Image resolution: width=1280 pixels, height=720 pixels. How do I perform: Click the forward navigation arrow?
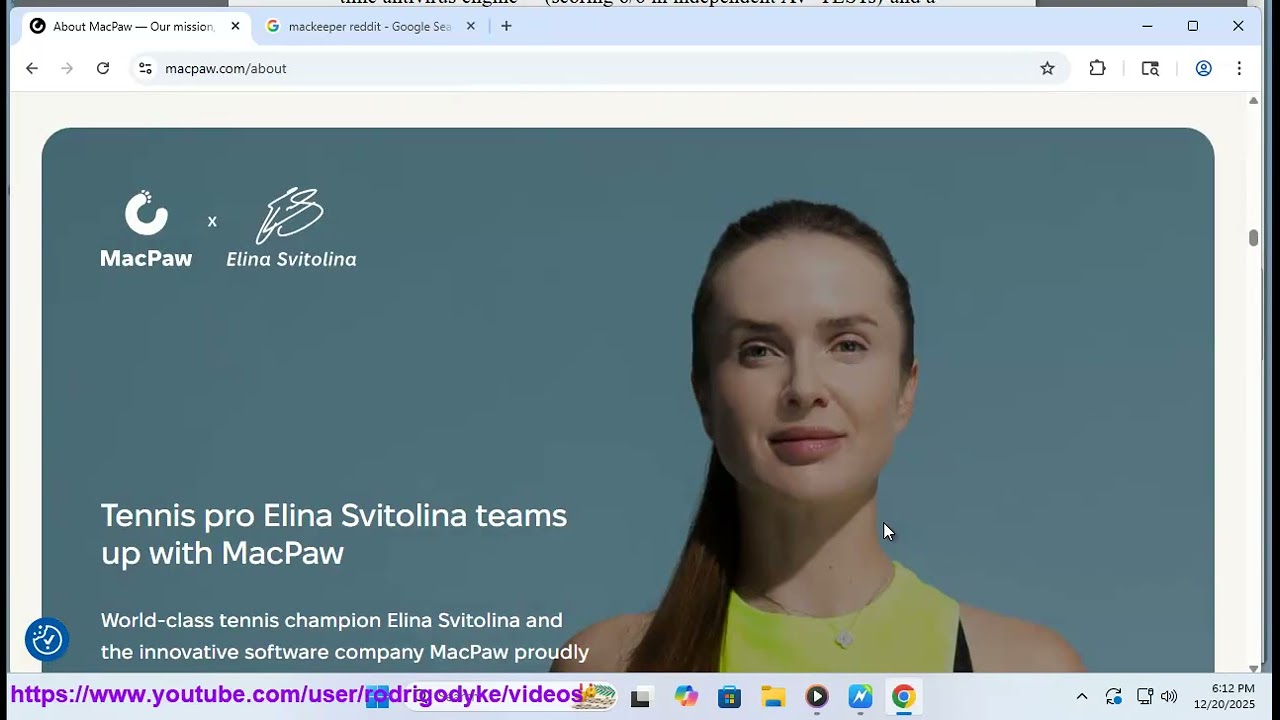[x=67, y=68]
